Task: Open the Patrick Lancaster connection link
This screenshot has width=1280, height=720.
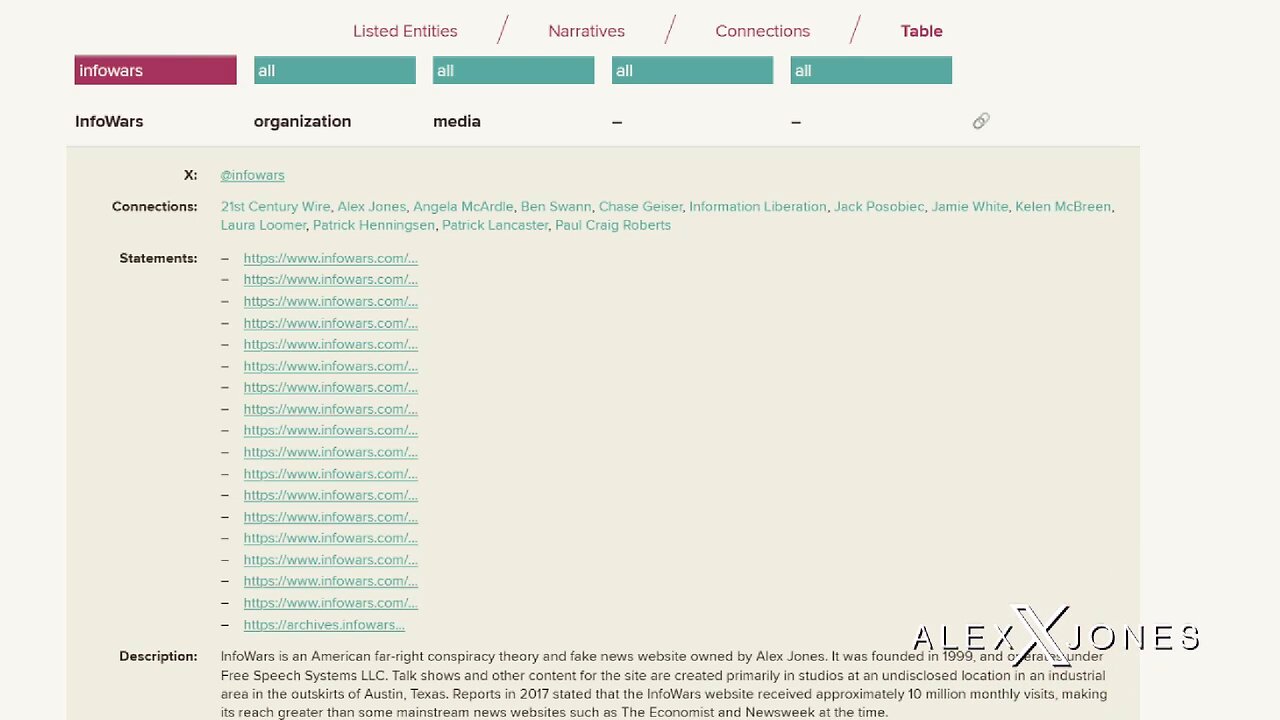Action: click(x=495, y=225)
